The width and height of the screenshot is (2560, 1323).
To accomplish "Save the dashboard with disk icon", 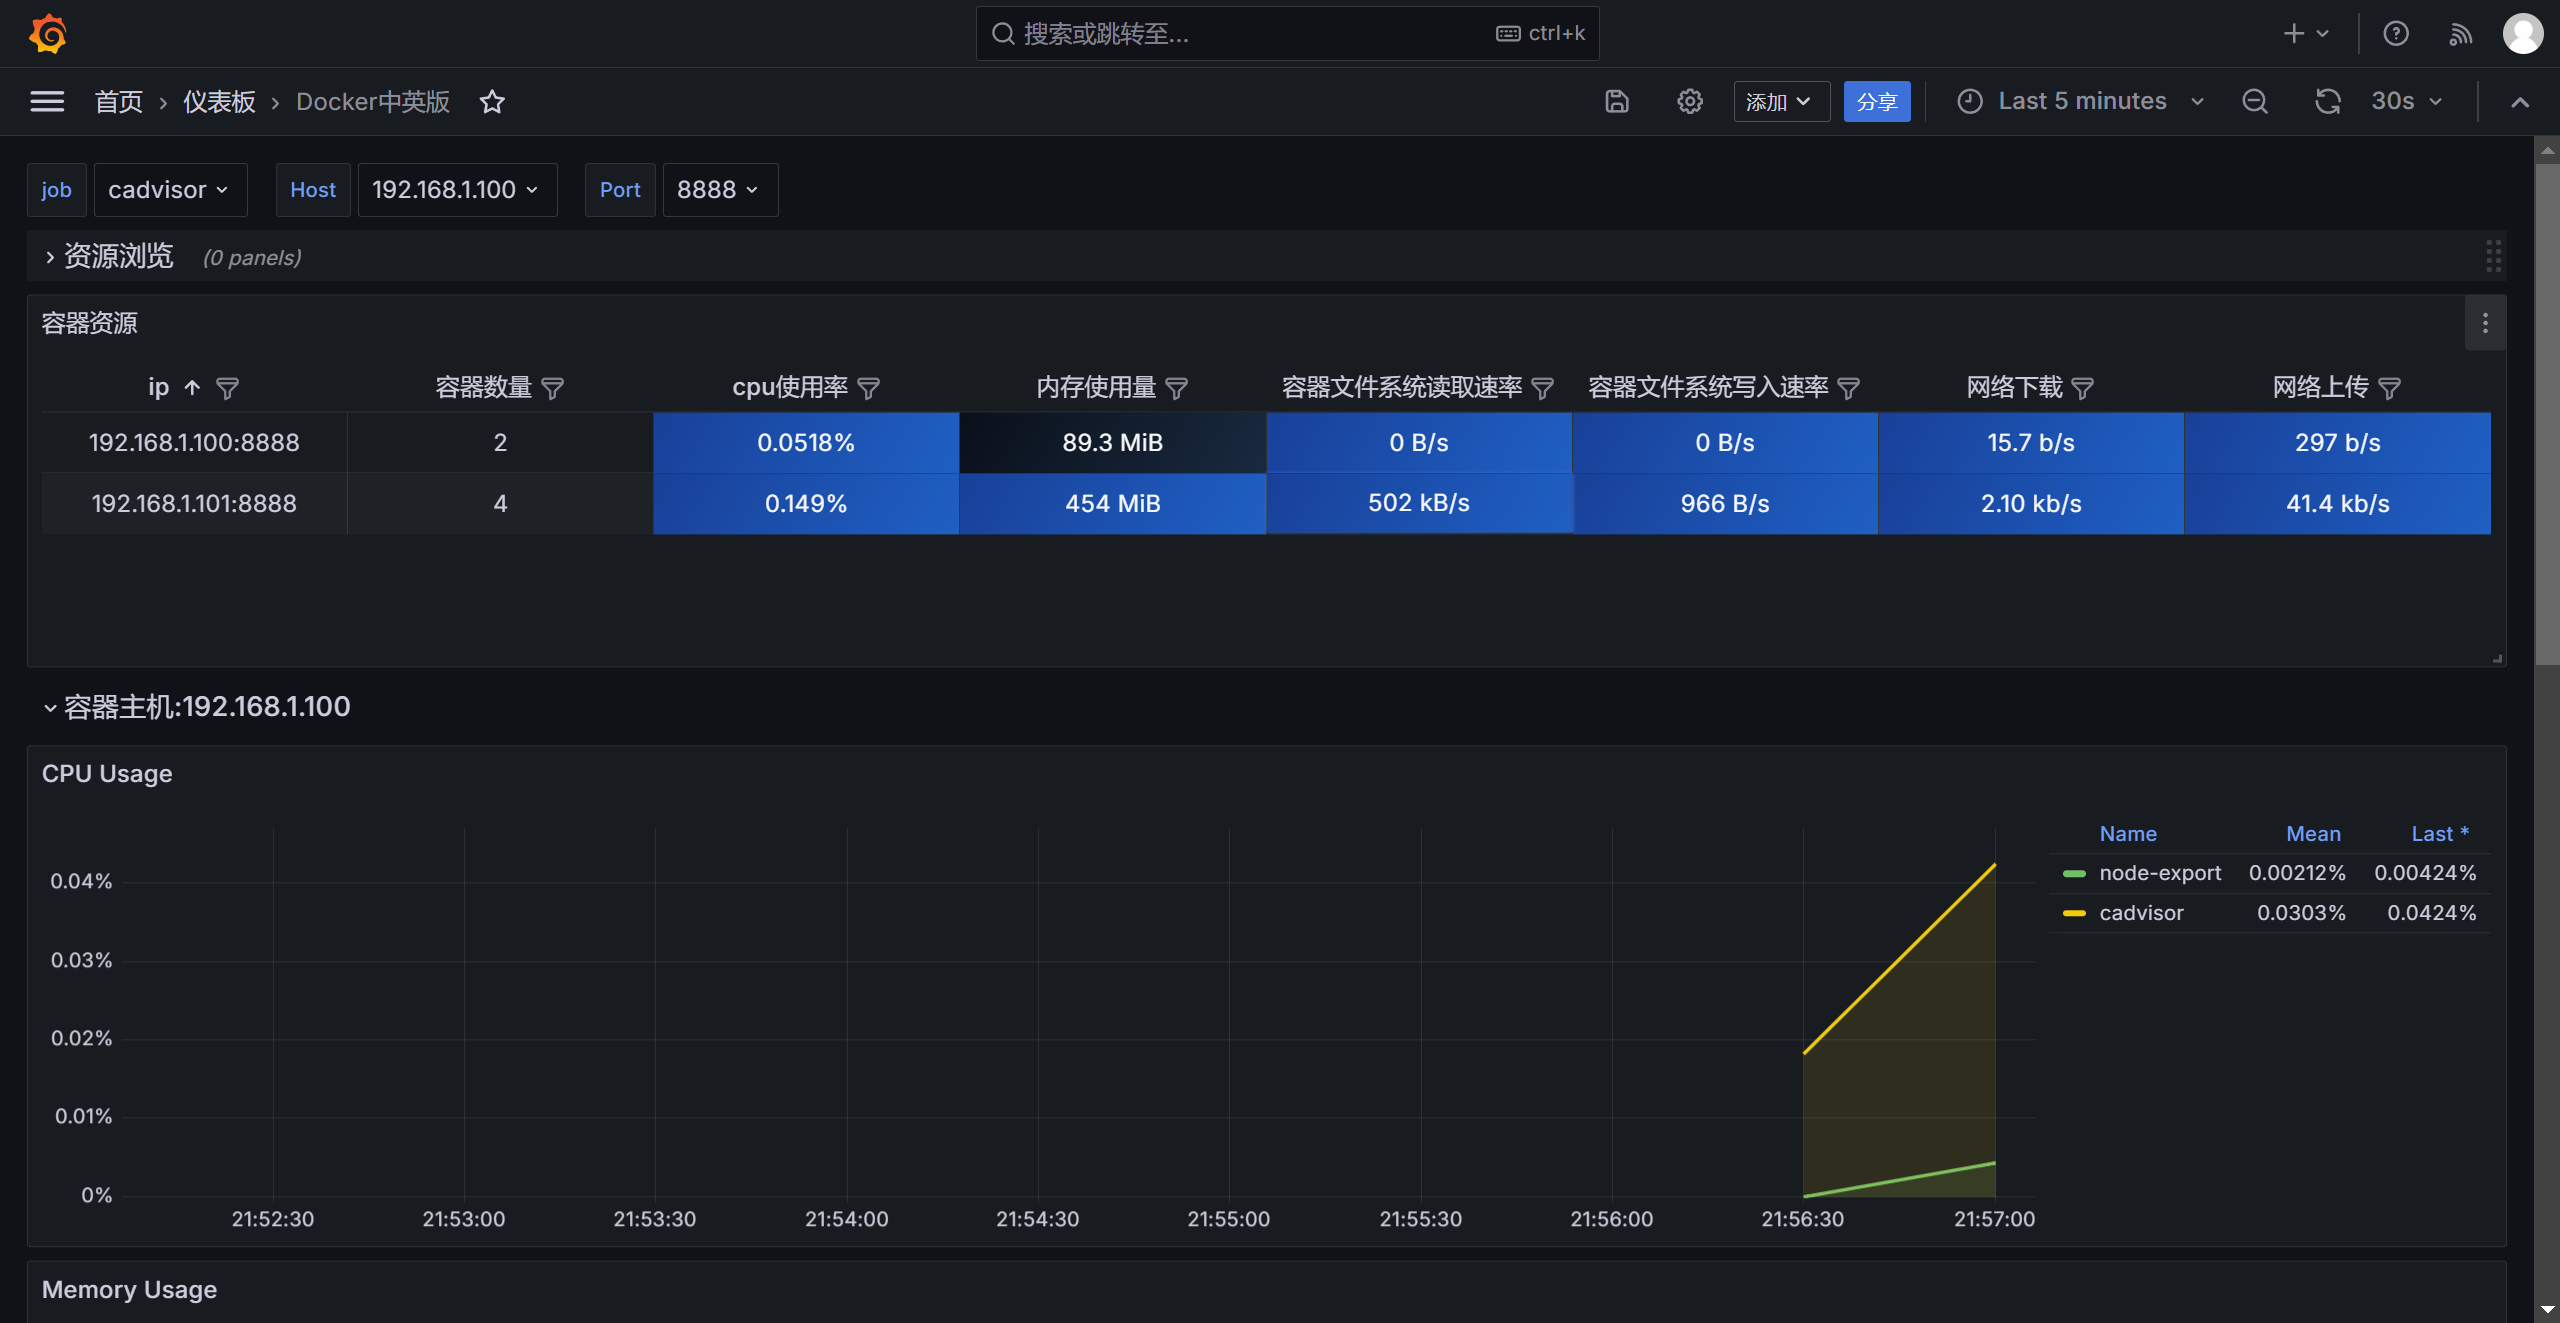I will point(1617,101).
